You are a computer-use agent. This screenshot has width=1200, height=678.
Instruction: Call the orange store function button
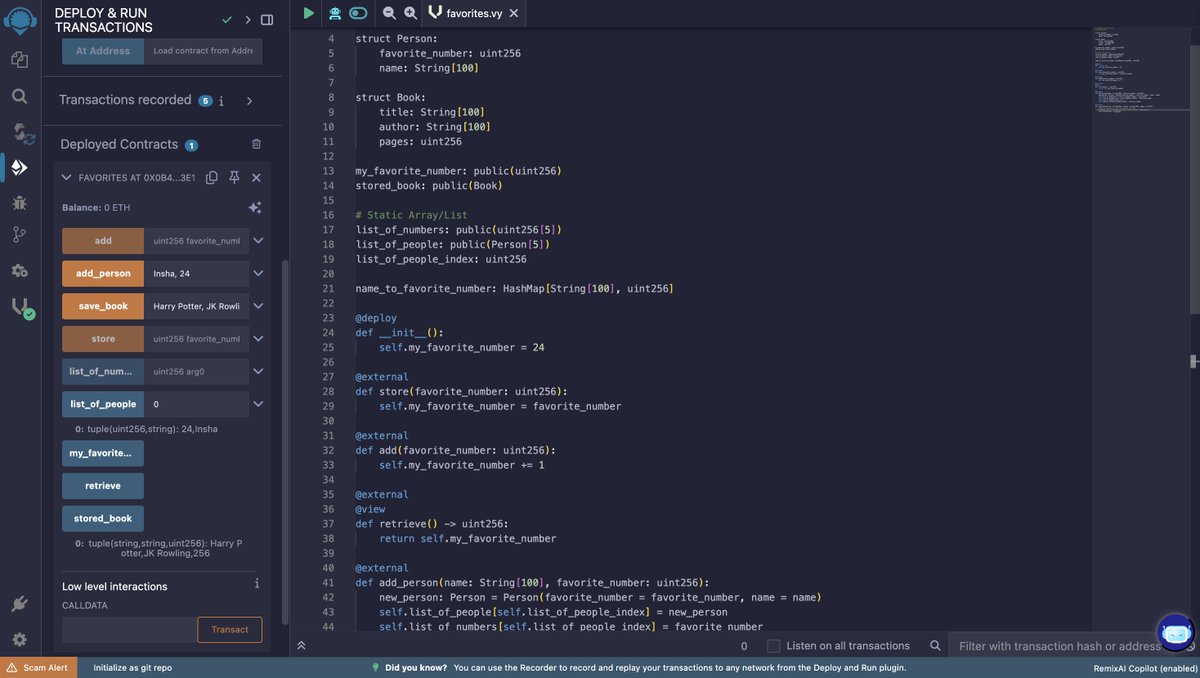[103, 339]
